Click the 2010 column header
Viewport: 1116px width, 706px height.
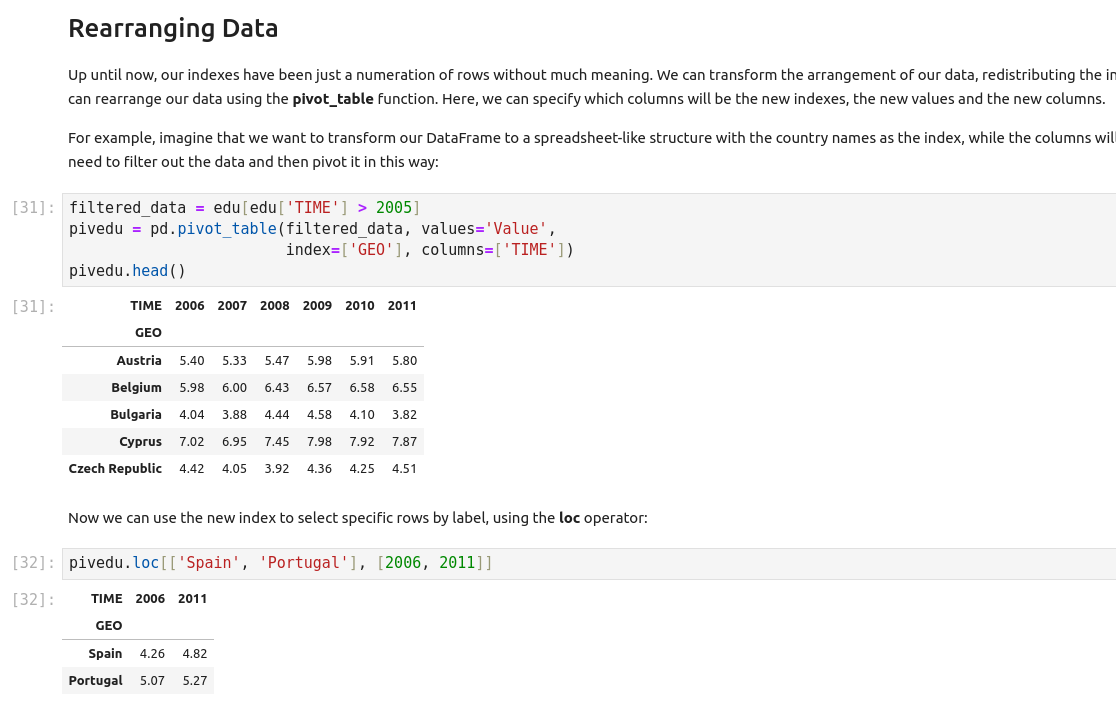point(359,306)
